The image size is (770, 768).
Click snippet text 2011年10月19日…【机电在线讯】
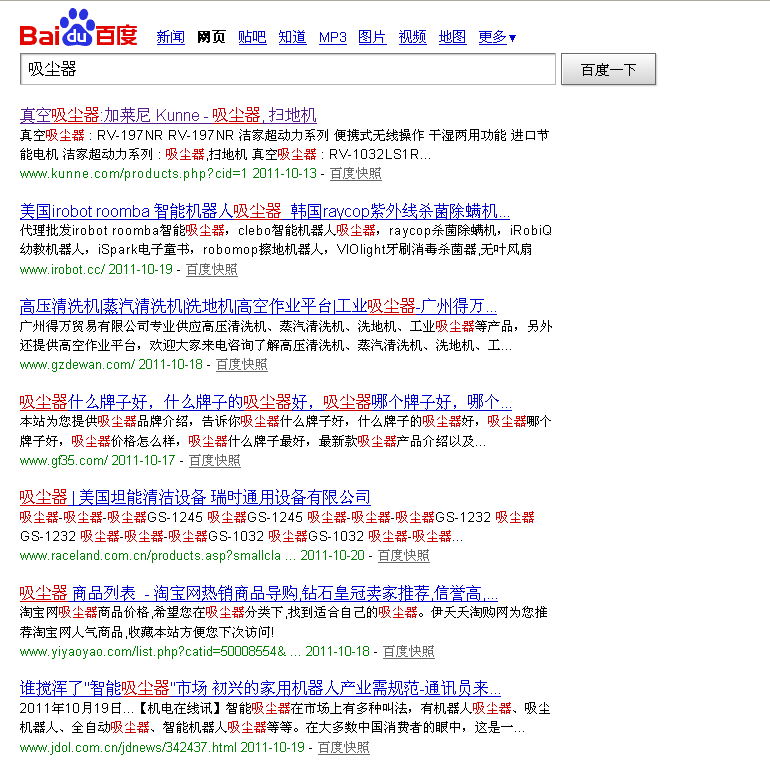click(x=122, y=708)
